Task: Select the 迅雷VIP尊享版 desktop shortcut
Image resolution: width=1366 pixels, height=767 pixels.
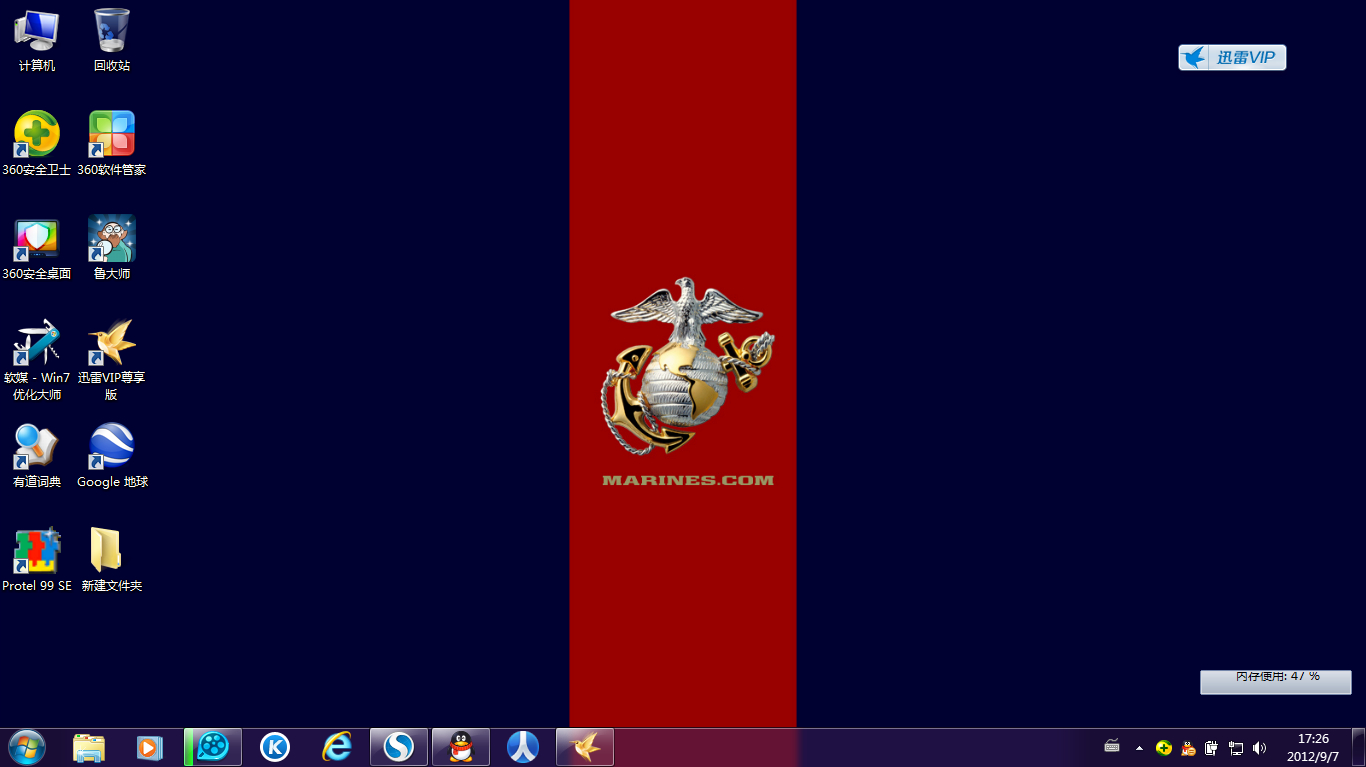Action: point(112,360)
